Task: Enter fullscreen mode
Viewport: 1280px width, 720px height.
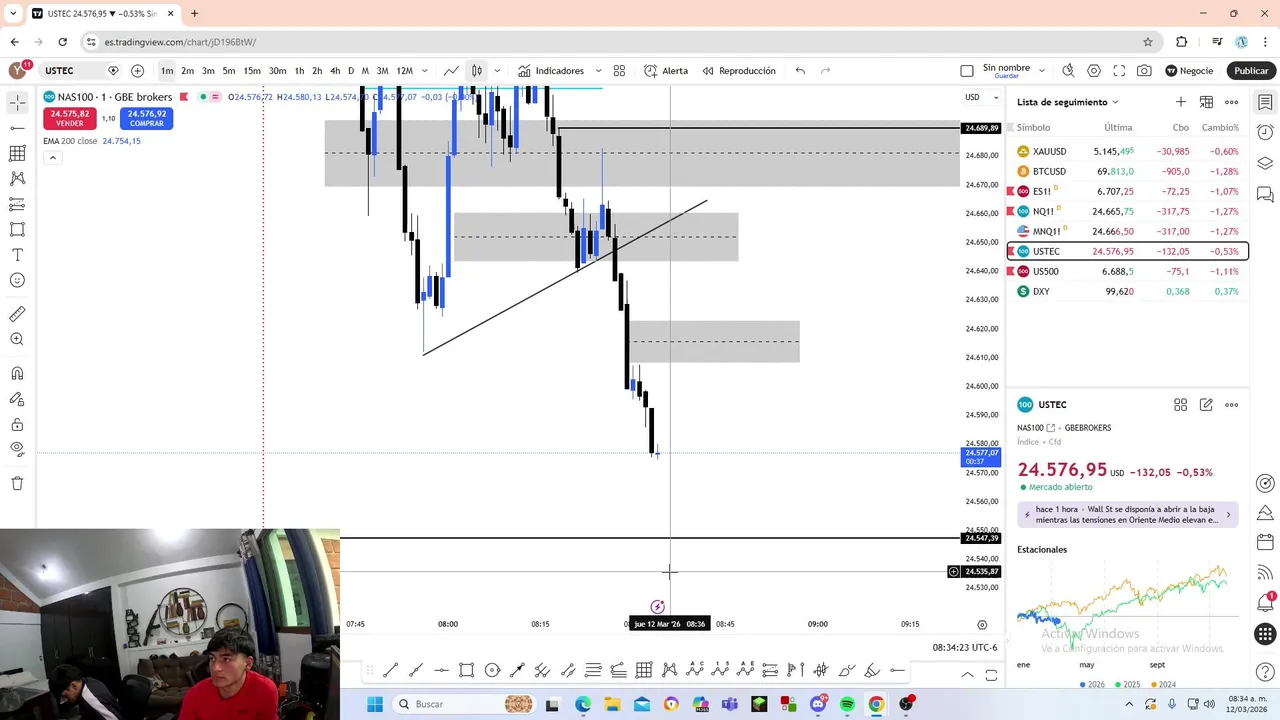Action: click(x=1119, y=71)
